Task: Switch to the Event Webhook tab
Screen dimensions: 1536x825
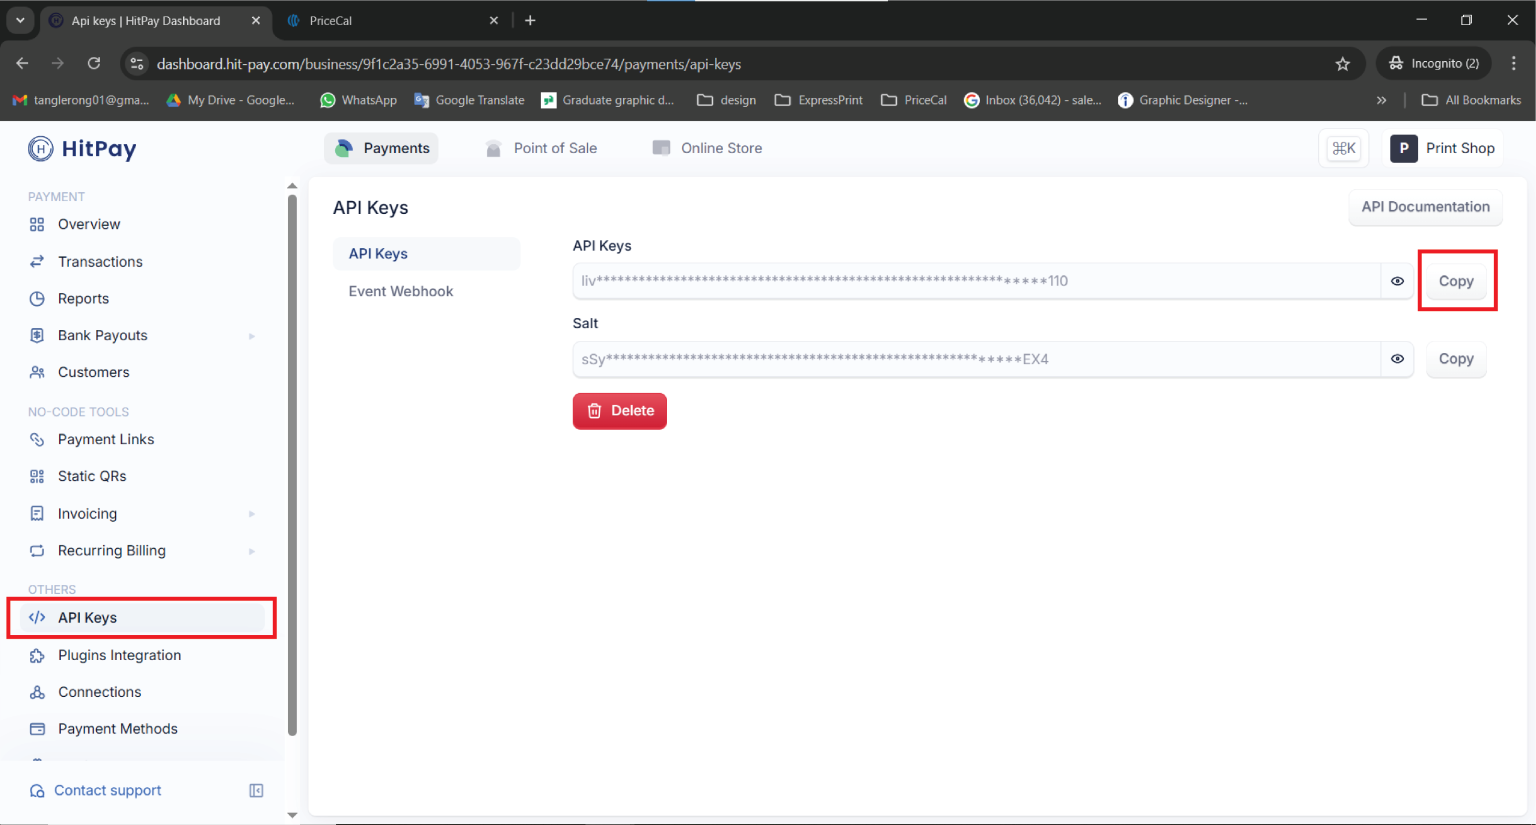Action: point(400,291)
